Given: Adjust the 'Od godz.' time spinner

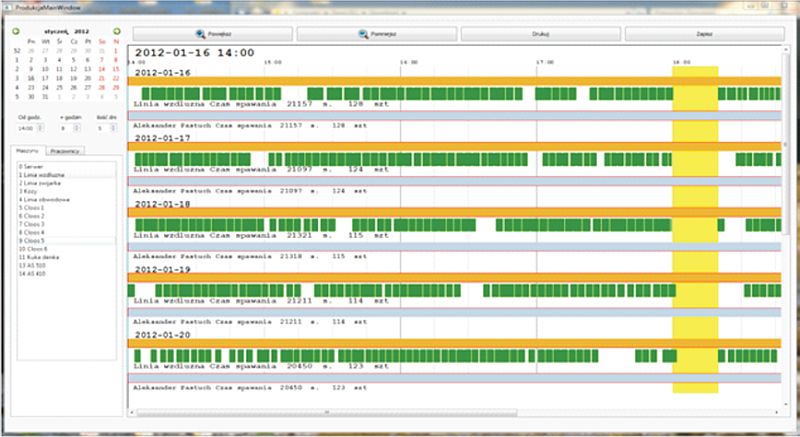Looking at the screenshot, I should [x=40, y=128].
